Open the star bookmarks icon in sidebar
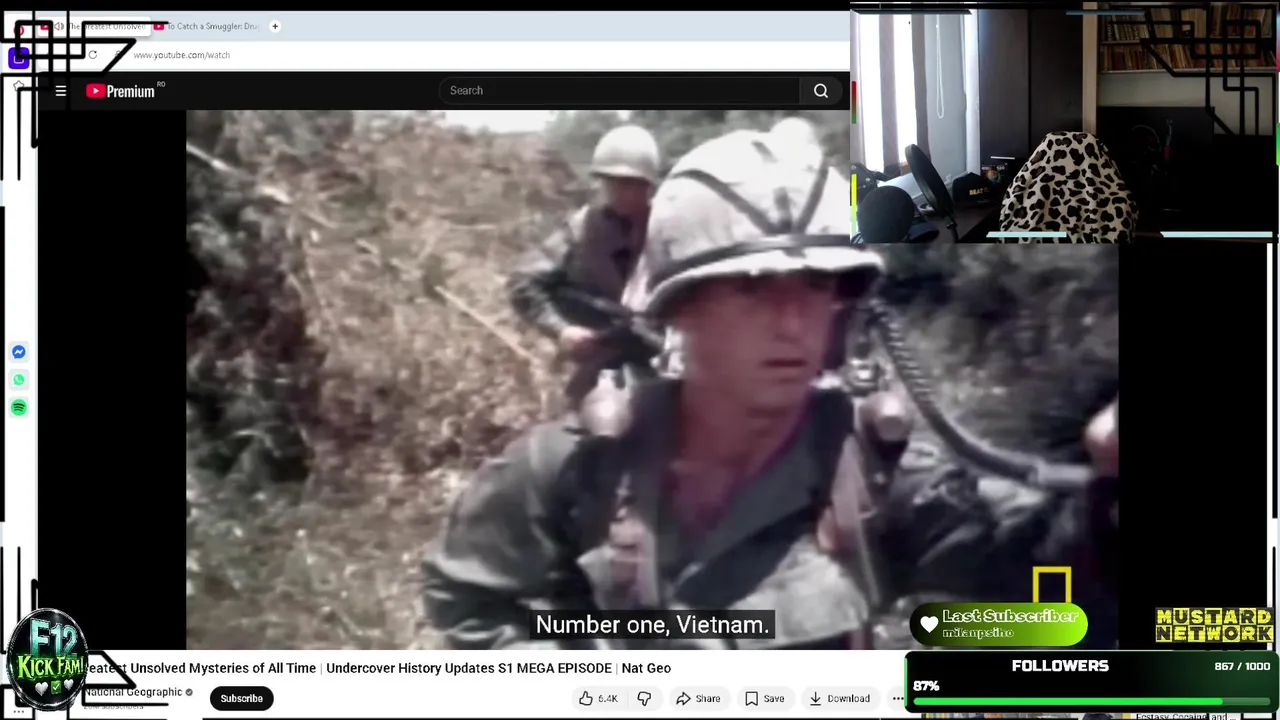1280x720 pixels. 18,87
